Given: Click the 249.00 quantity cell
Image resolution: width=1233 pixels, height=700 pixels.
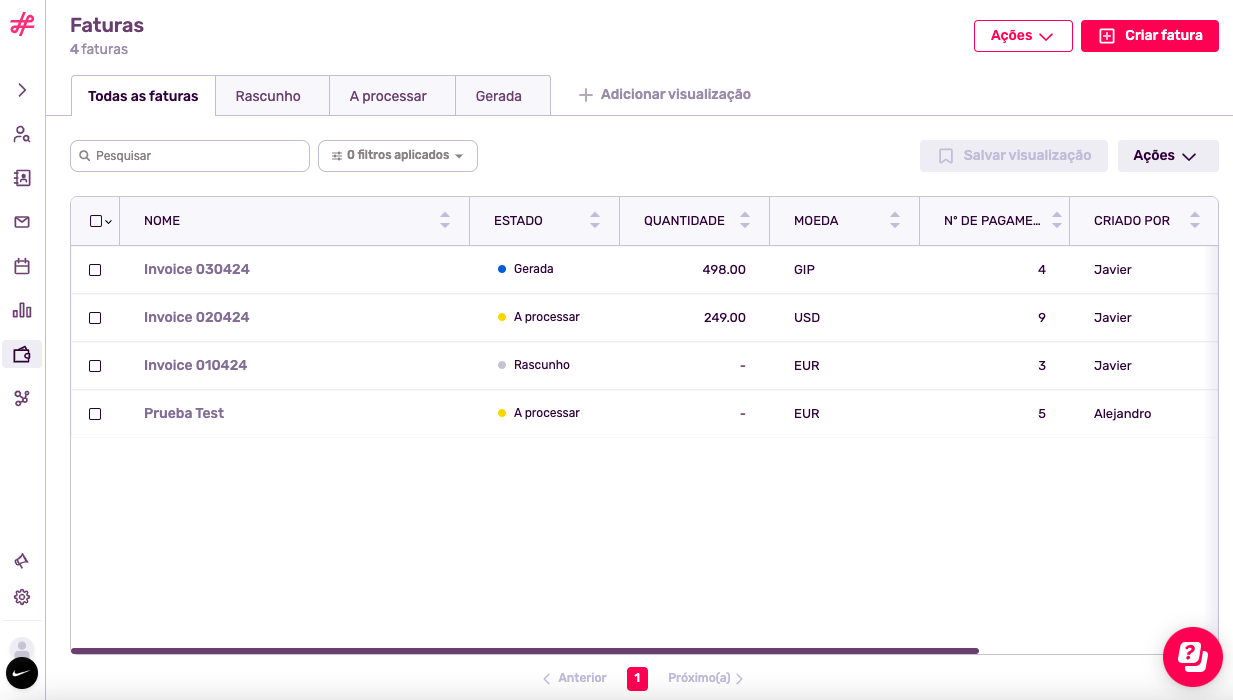Looking at the screenshot, I should (x=725, y=318).
